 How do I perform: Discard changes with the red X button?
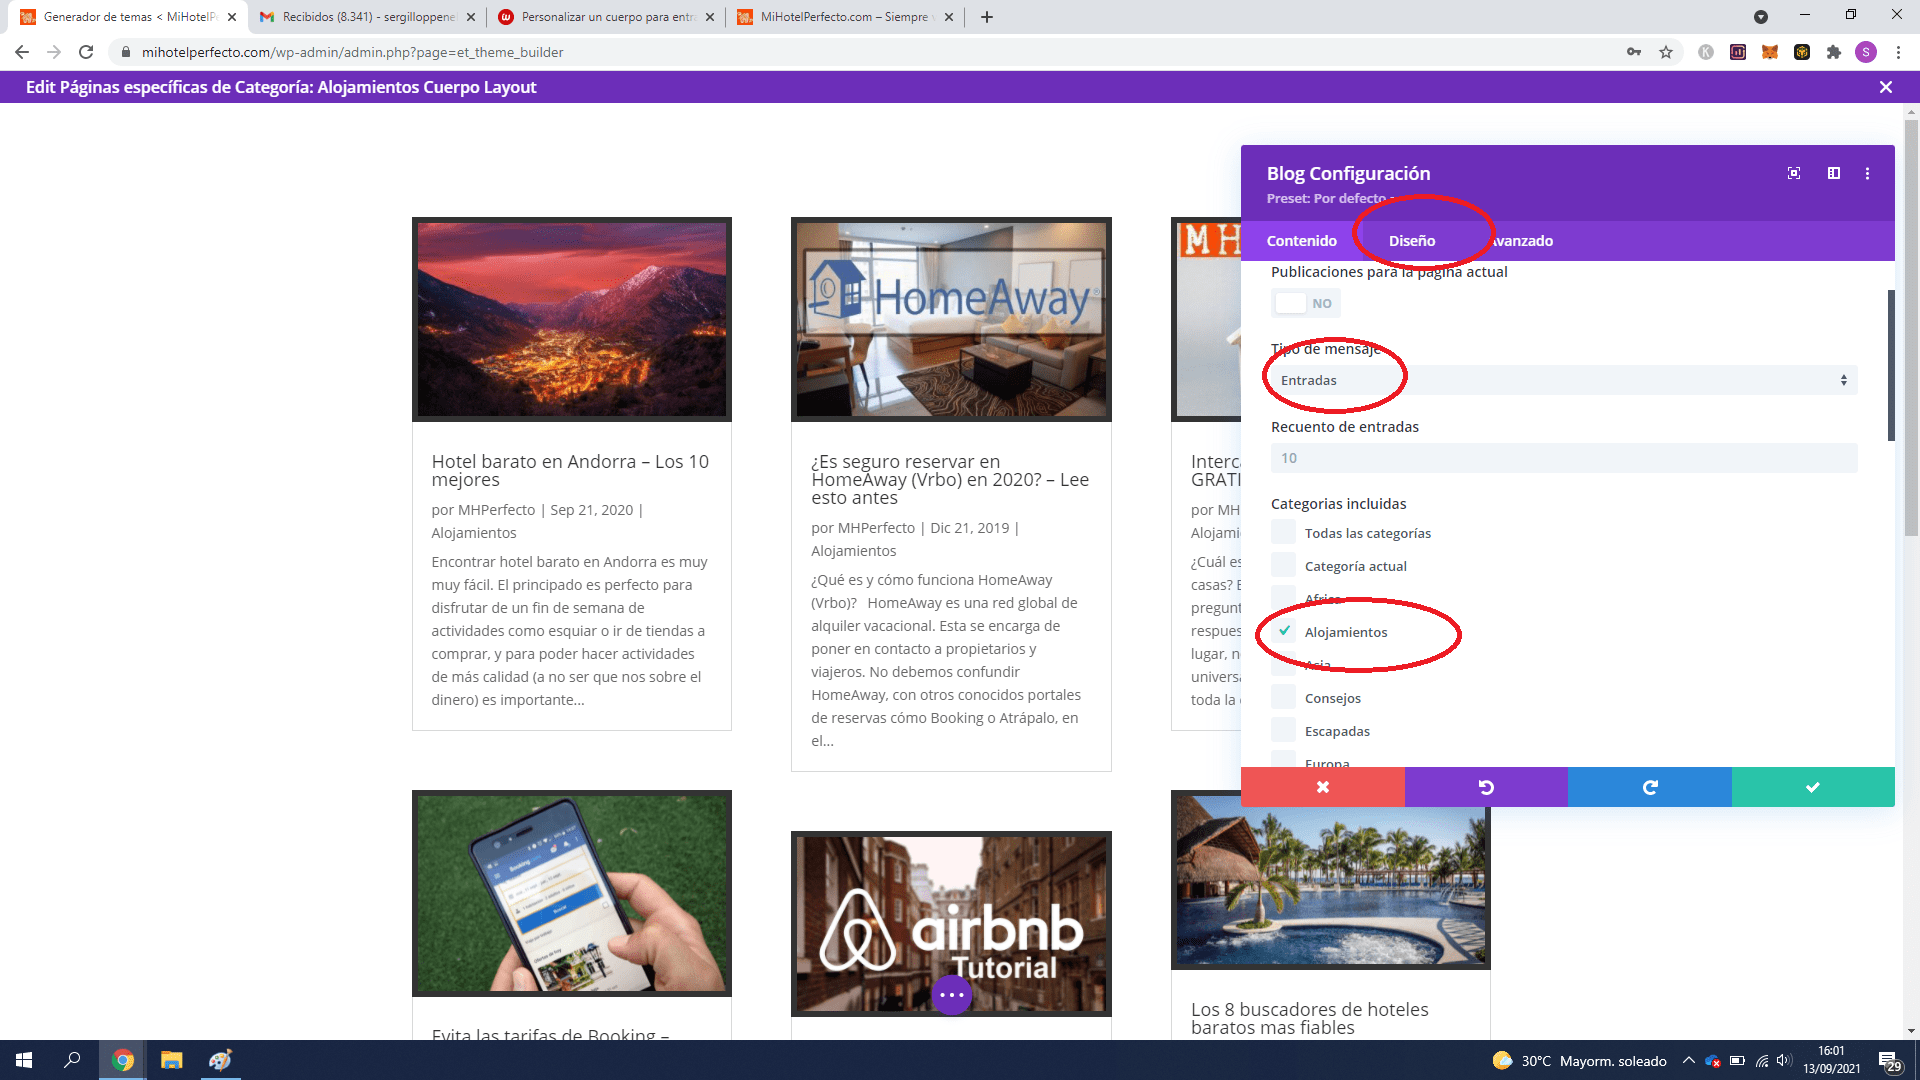coord(1323,787)
